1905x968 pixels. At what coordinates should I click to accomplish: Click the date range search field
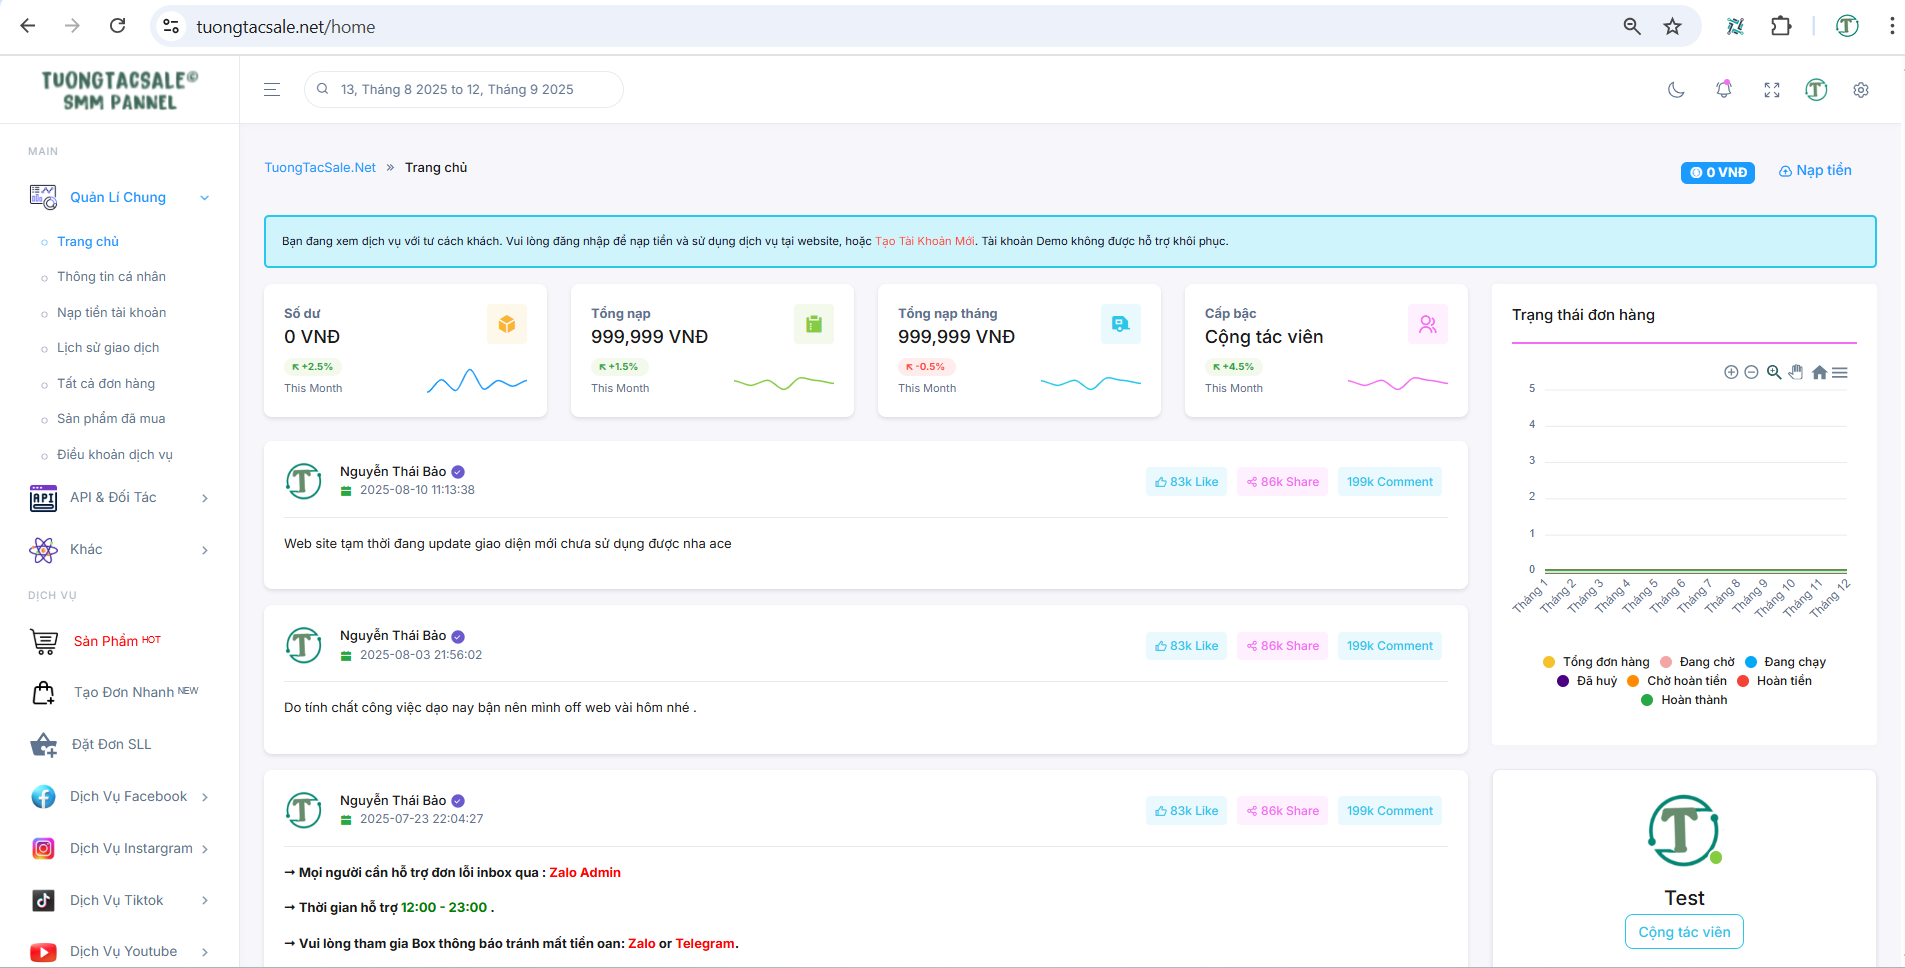pos(464,90)
